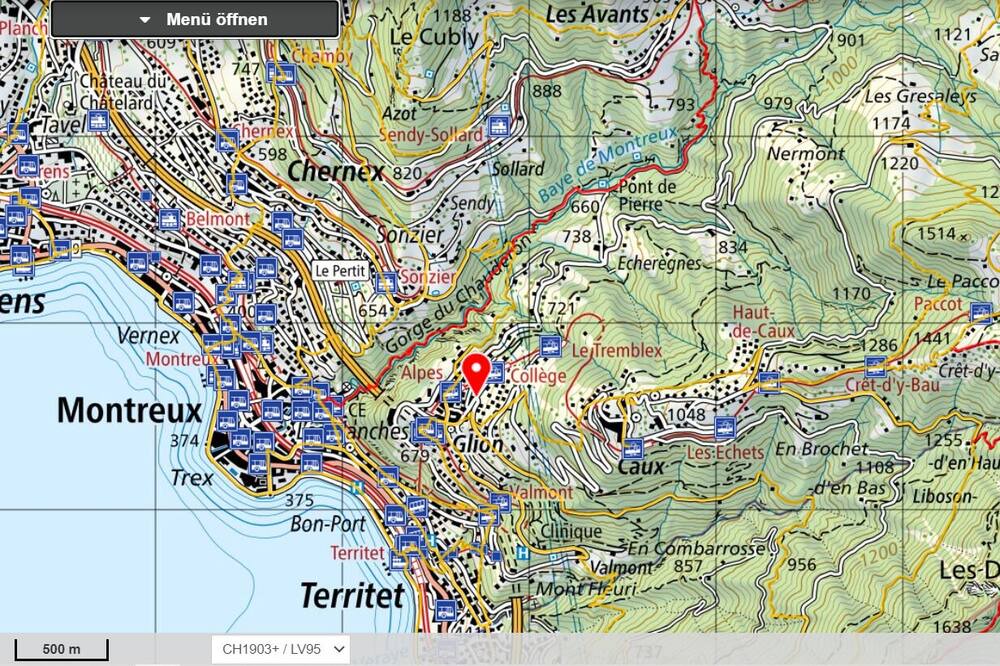Open the menu via Menü öffnen button
Screen dimensions: 1000x666
click(x=195, y=19)
